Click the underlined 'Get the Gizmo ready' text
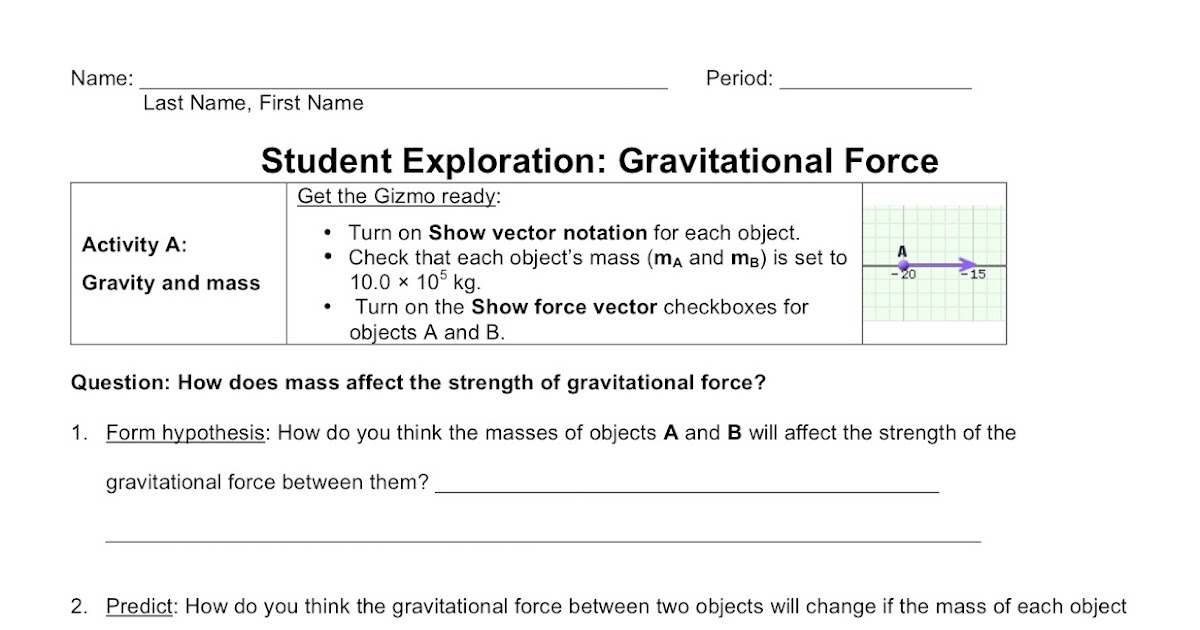The height and width of the screenshot is (630, 1200). [396, 196]
